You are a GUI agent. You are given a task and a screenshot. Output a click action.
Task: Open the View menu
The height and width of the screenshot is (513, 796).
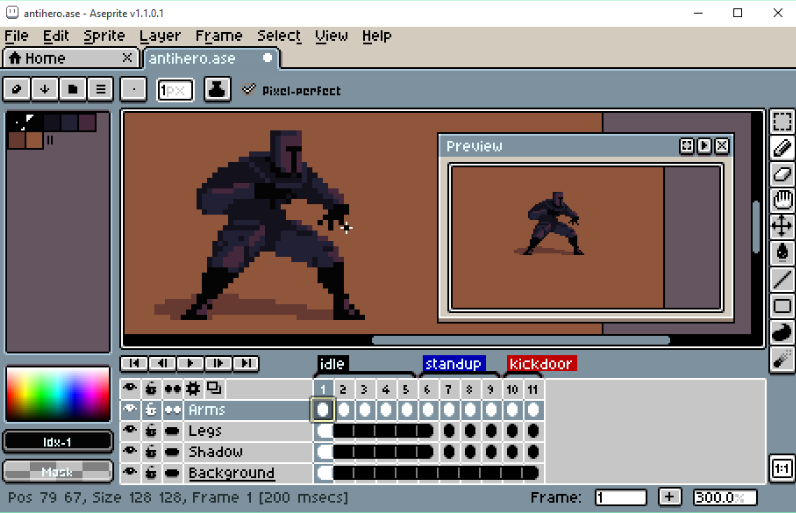pos(331,36)
